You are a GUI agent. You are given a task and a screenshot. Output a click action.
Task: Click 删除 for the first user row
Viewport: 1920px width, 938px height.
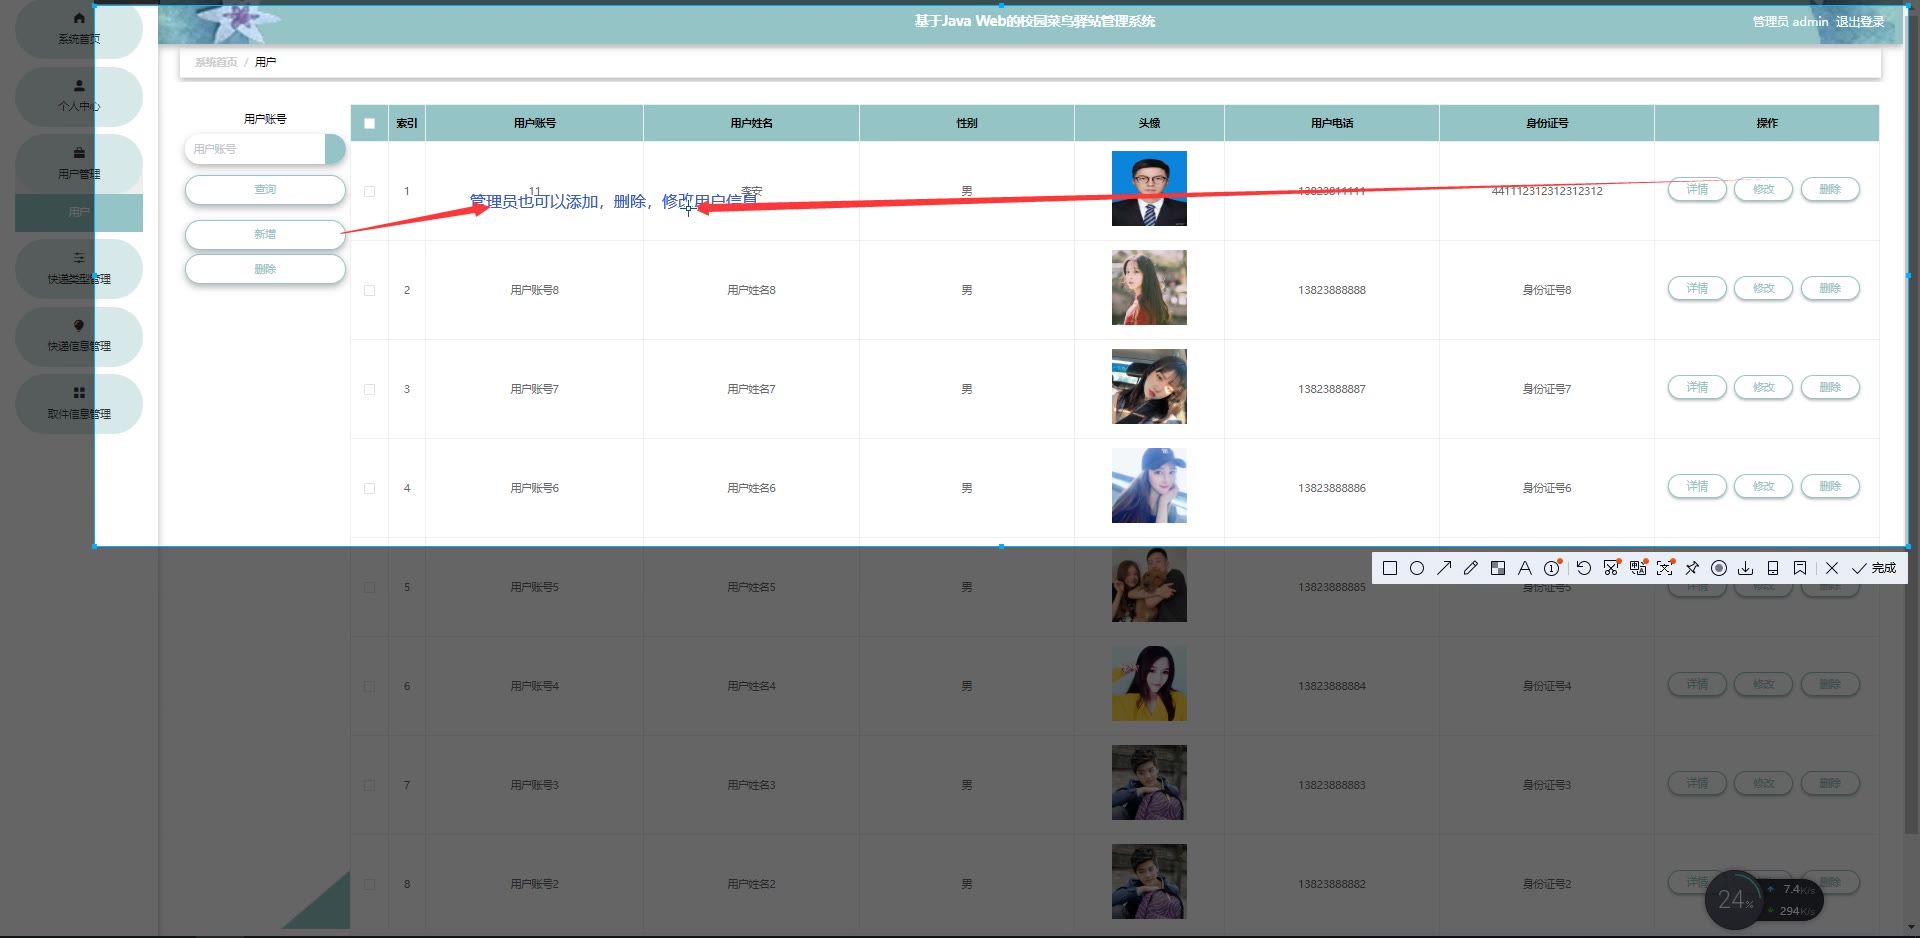(1830, 189)
